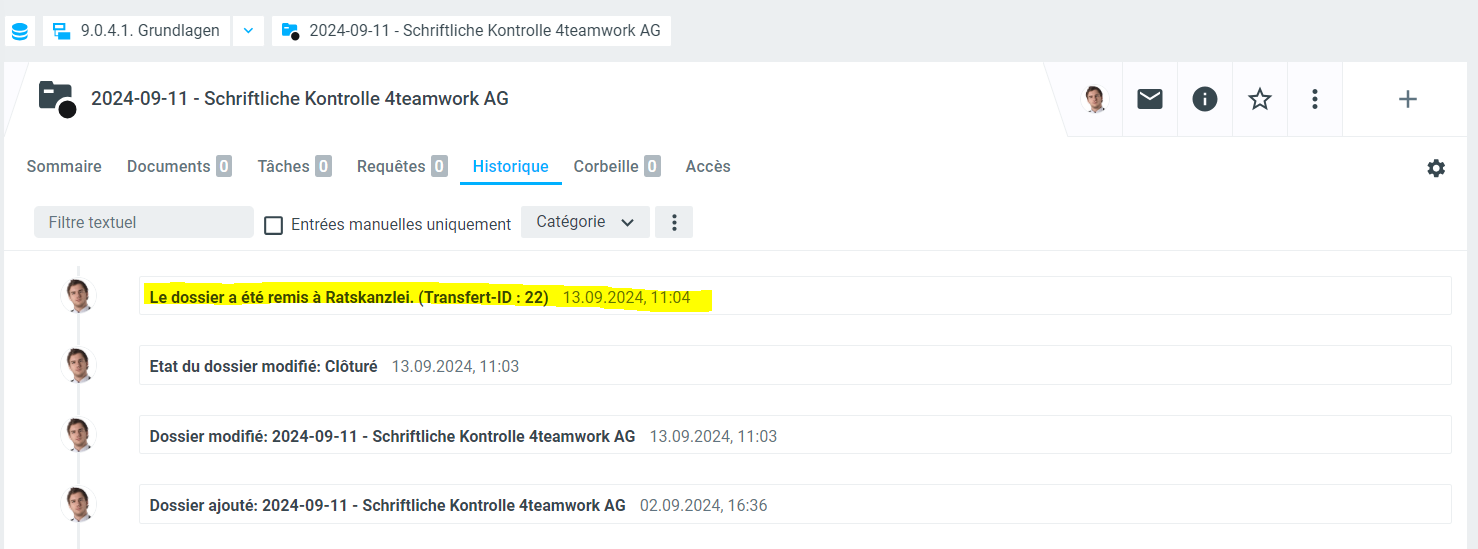Focus the "Filtre textuel" input field
Viewport: 1478px width, 549px height.
coord(144,222)
